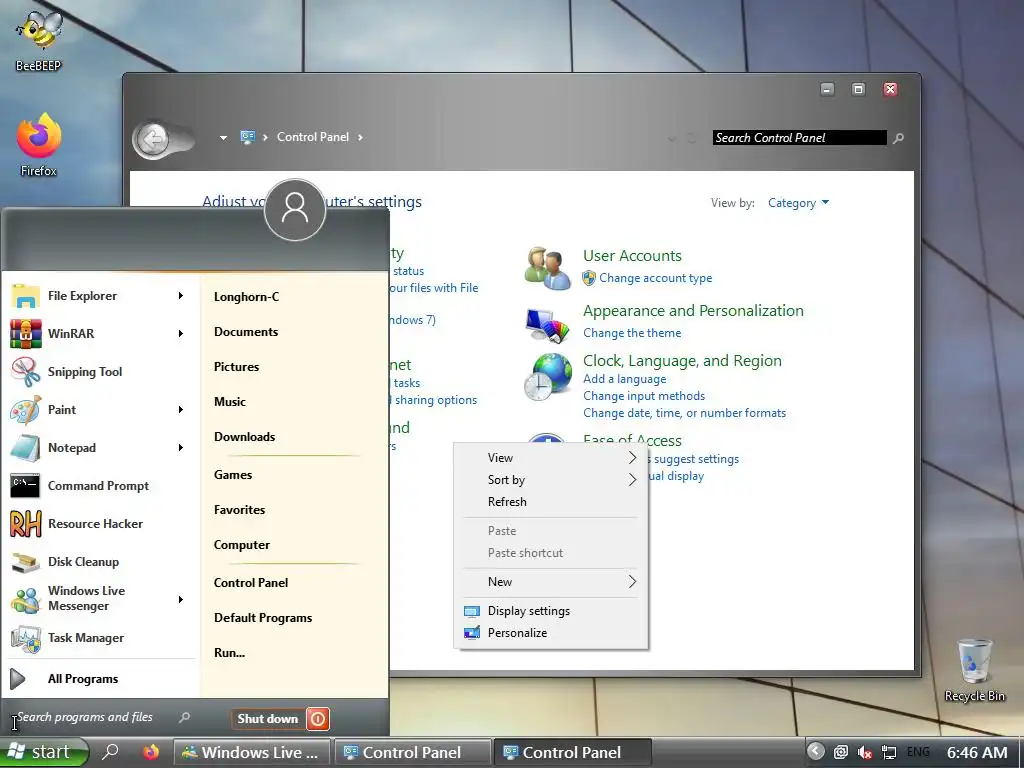Click Add a language link
The height and width of the screenshot is (768, 1024).
pos(625,379)
